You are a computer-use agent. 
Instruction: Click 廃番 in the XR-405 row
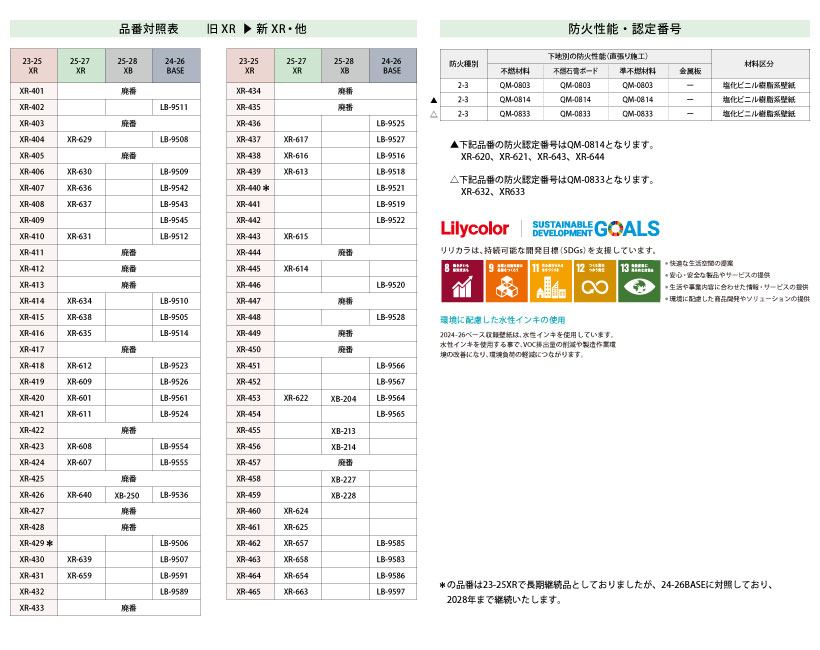(x=129, y=156)
